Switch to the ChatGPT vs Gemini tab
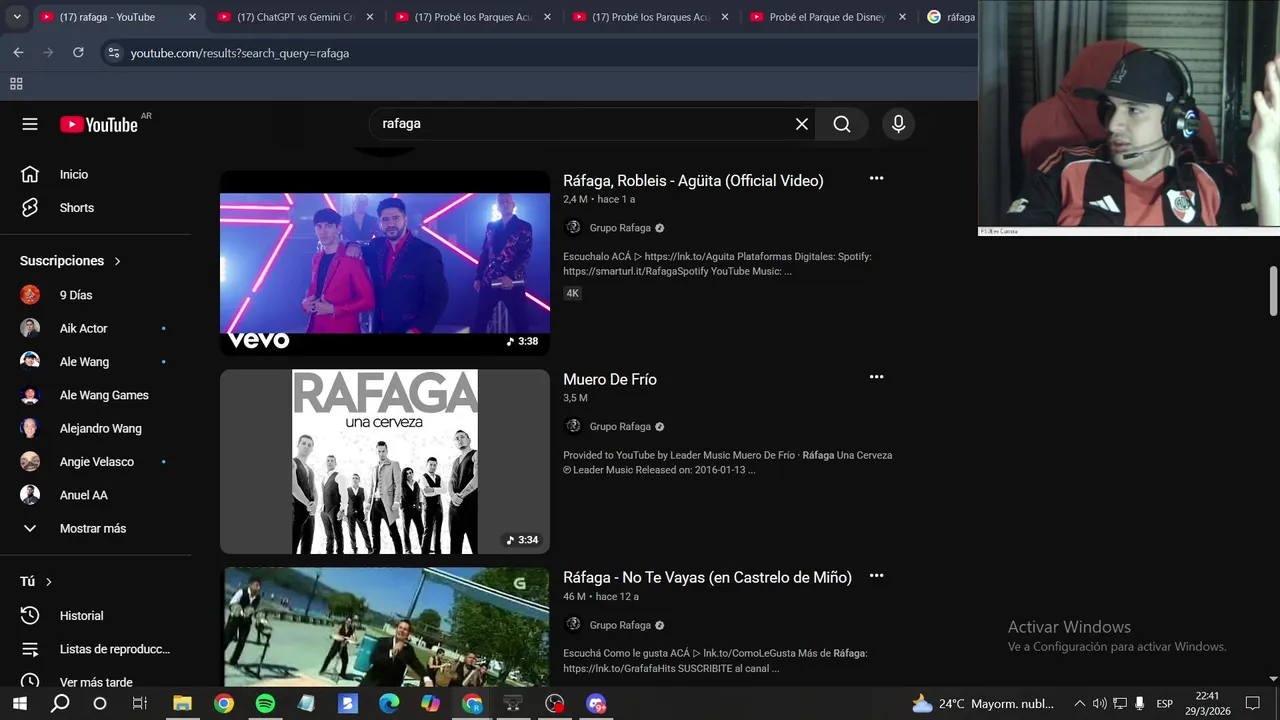 point(295,17)
